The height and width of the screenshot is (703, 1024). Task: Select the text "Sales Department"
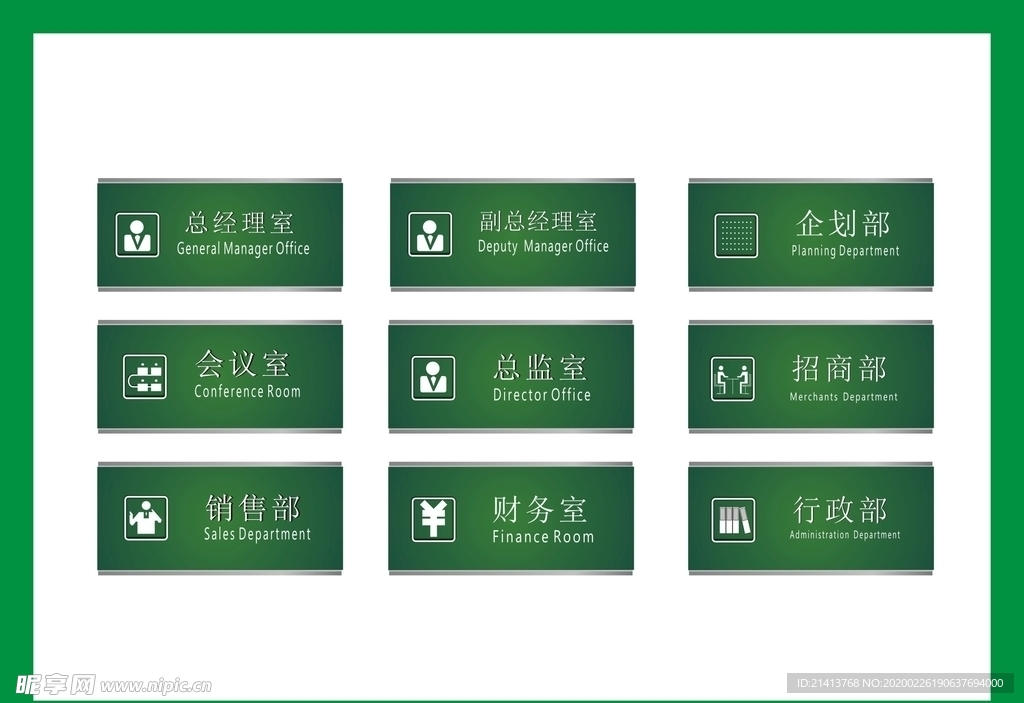[x=257, y=534]
